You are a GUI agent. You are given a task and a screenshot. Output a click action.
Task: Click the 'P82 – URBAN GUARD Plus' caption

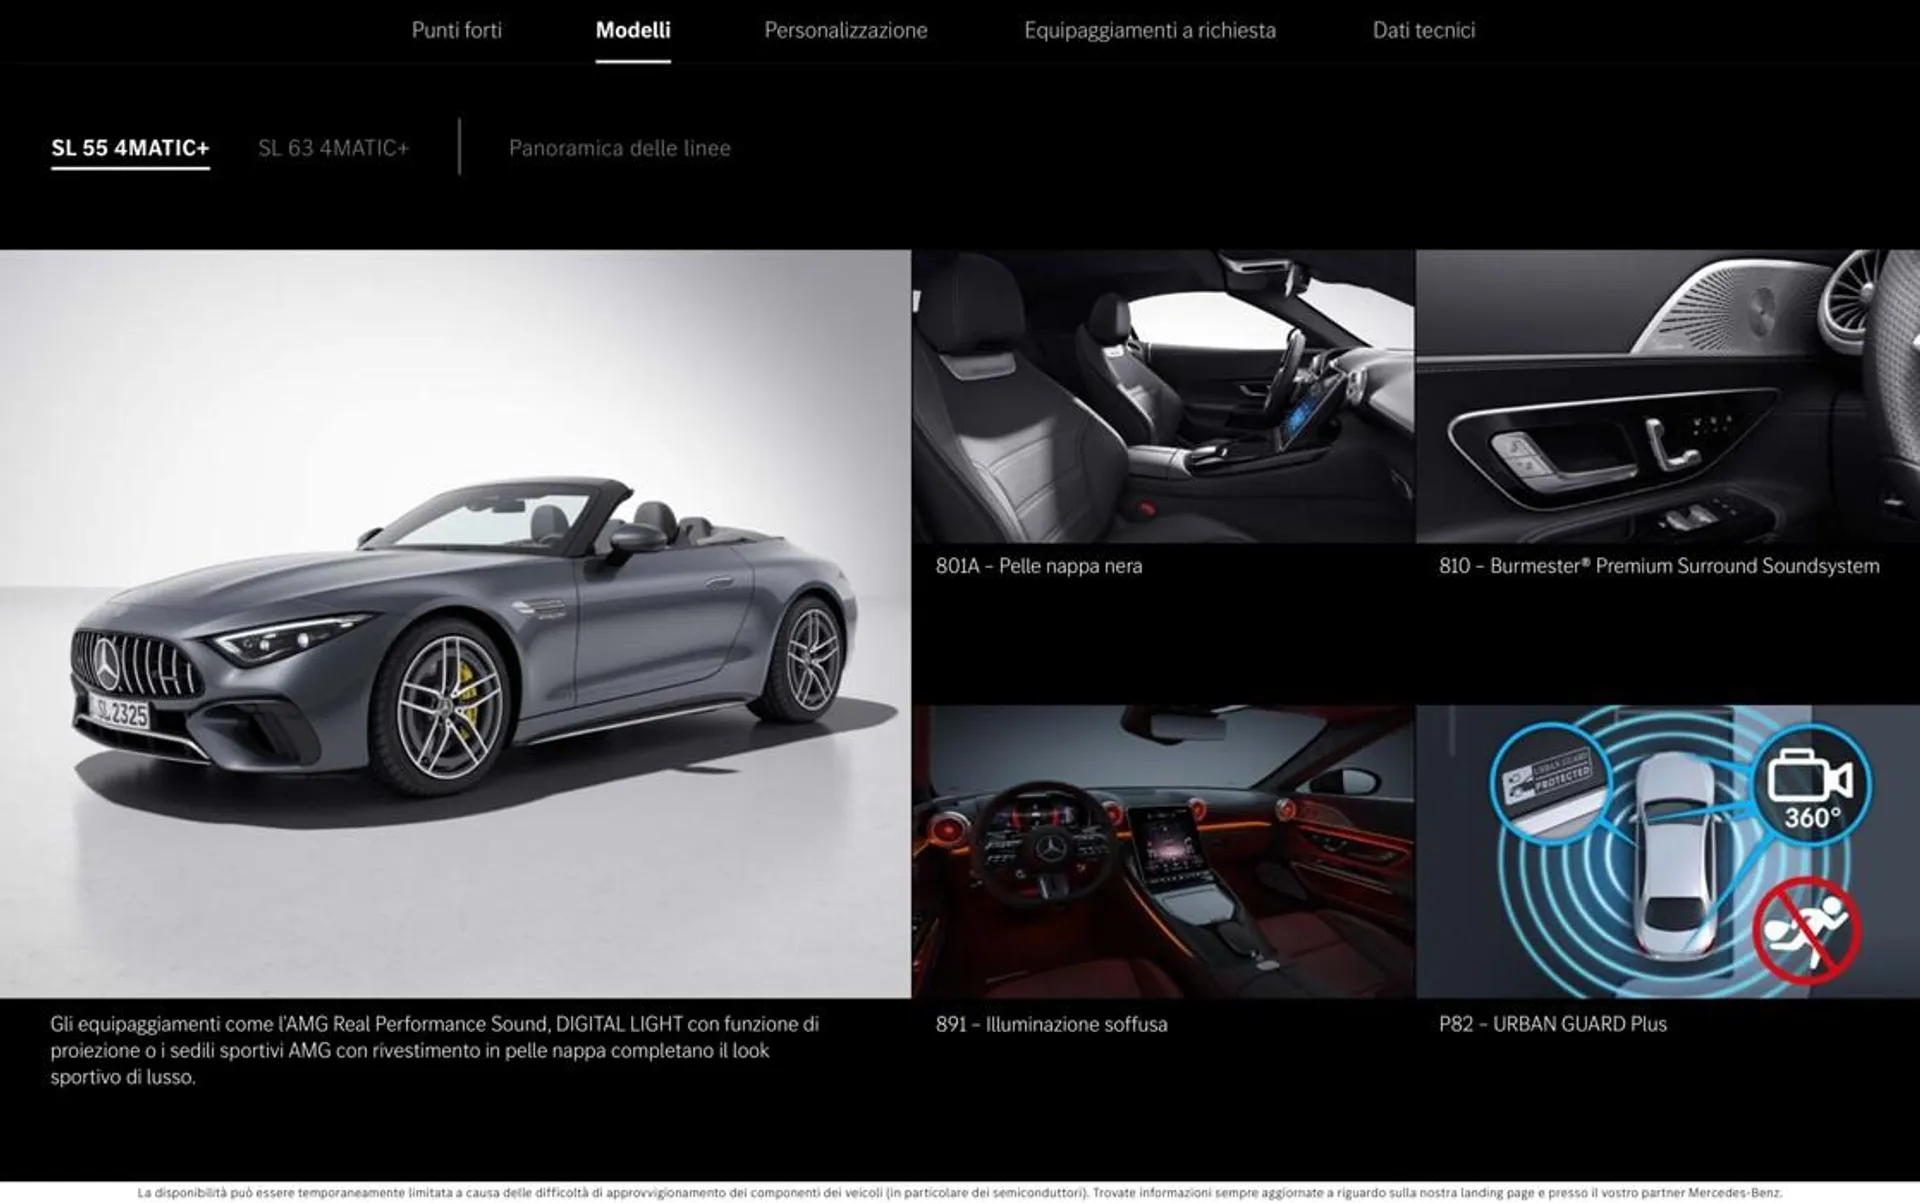[1553, 1024]
